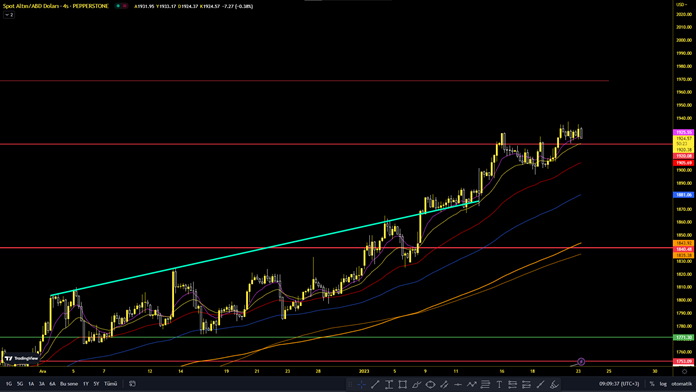The image size is (696, 392).
Task: Toggle log scale mode
Action: click(x=663, y=384)
